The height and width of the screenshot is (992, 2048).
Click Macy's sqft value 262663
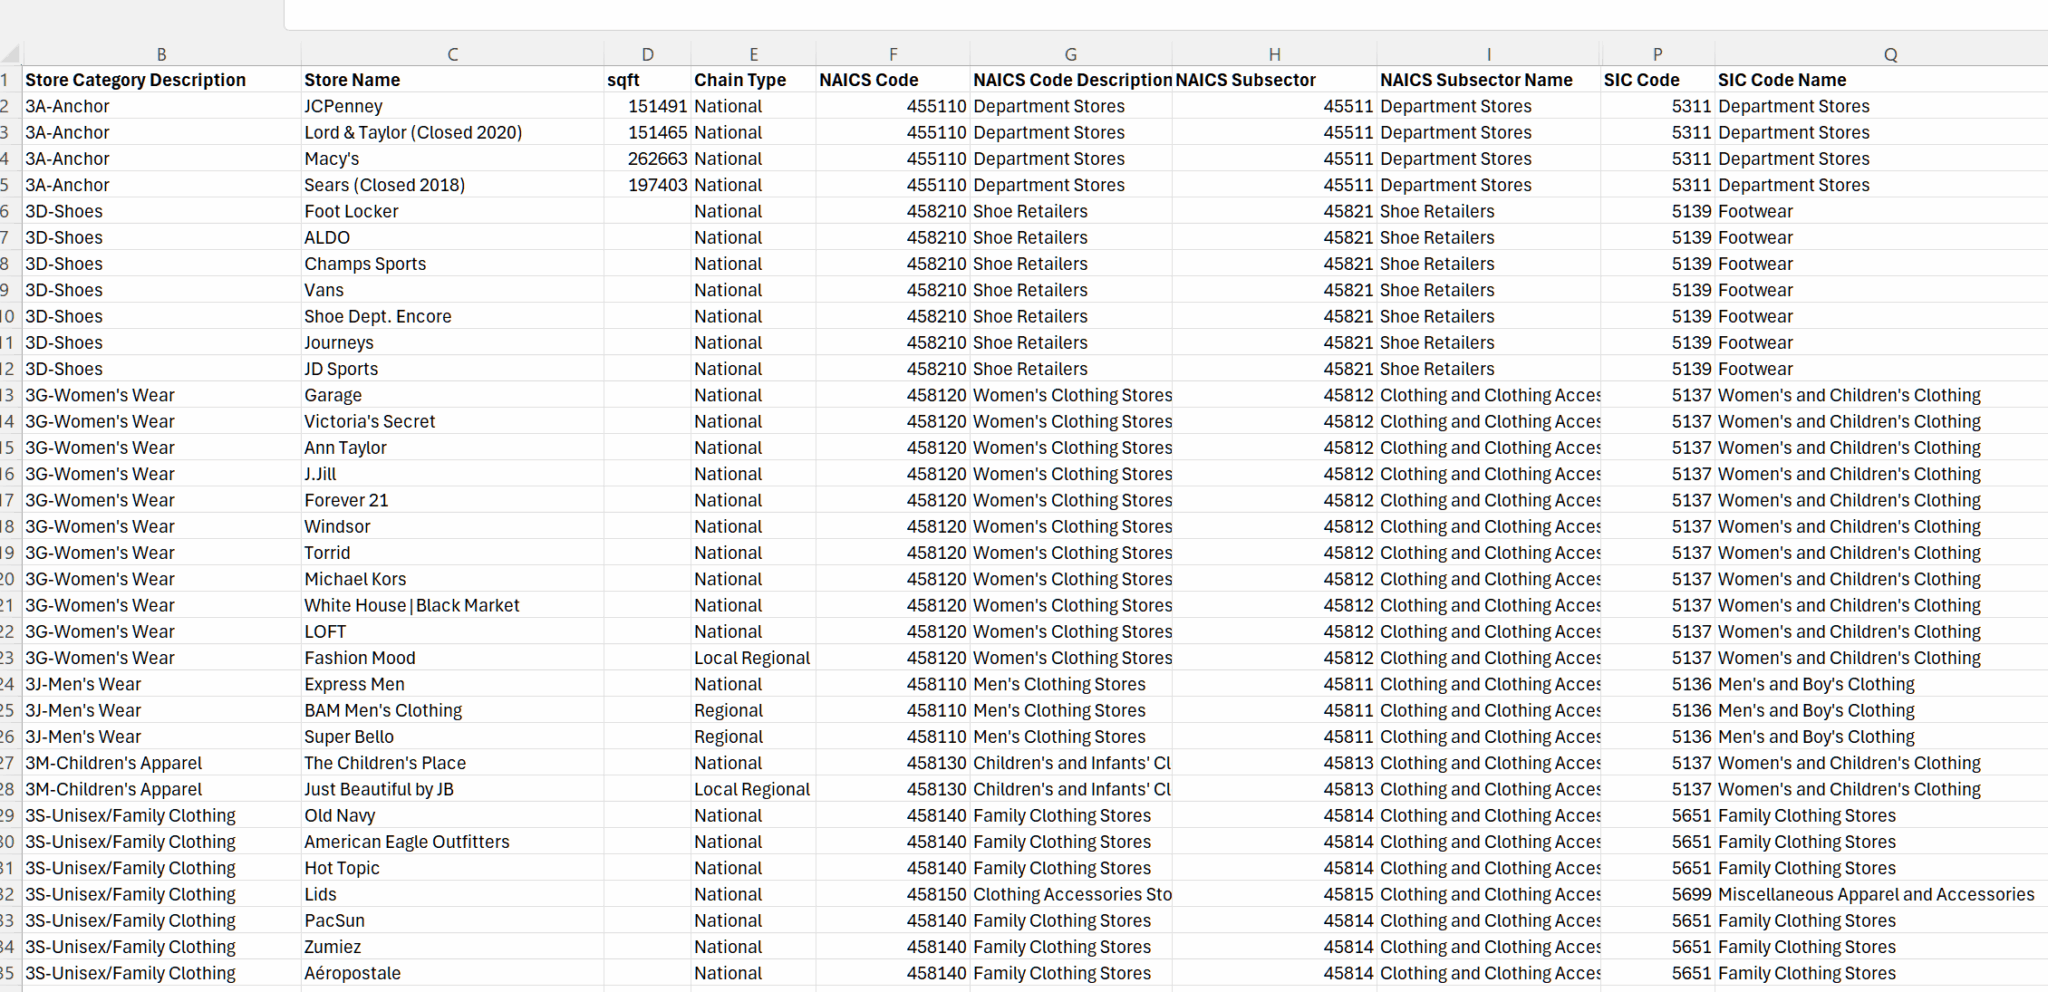(x=657, y=159)
